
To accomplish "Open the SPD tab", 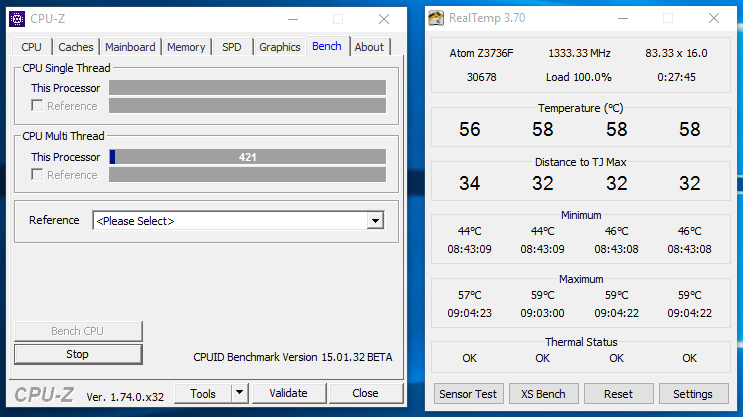I will 232,47.
